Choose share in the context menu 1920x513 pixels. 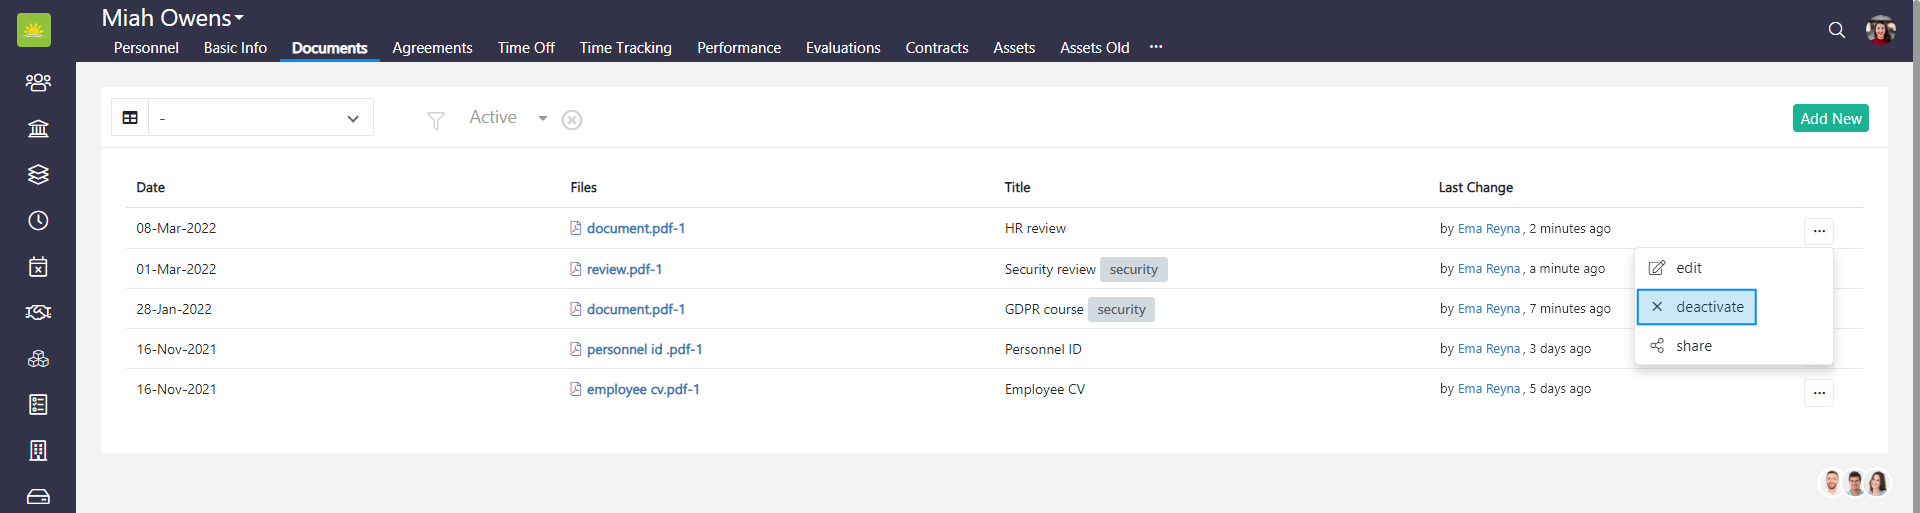point(1693,346)
